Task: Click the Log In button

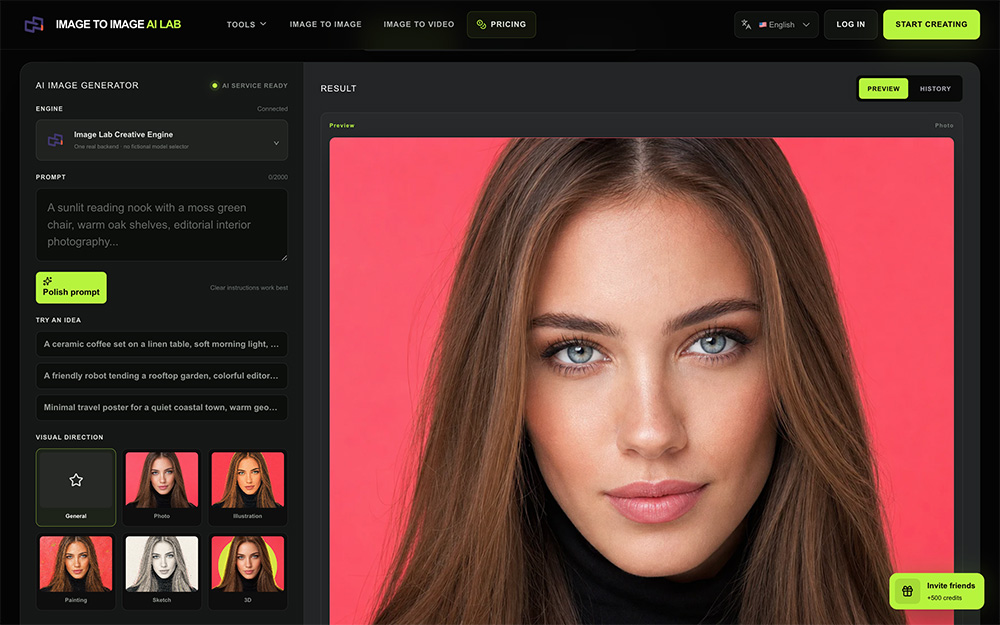Action: (x=851, y=24)
